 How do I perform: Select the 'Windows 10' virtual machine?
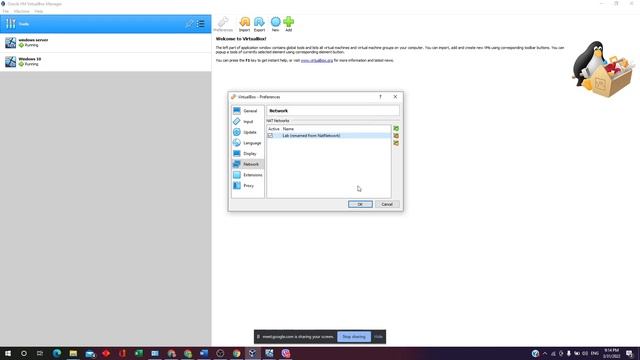[106, 62]
